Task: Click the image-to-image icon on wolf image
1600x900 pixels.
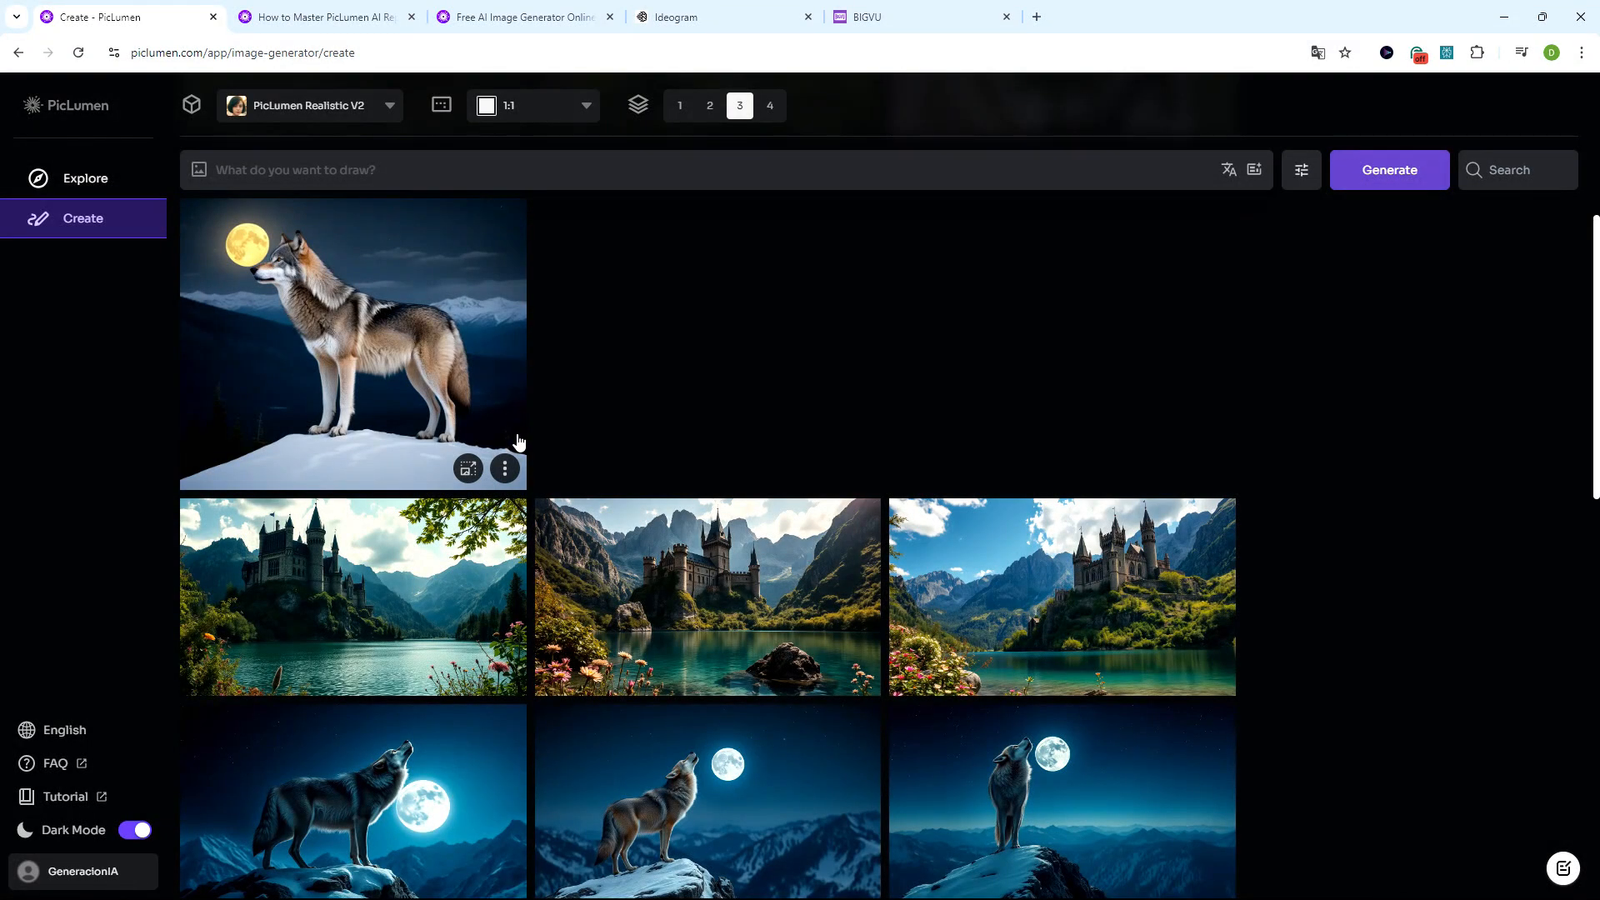Action: [468, 469]
